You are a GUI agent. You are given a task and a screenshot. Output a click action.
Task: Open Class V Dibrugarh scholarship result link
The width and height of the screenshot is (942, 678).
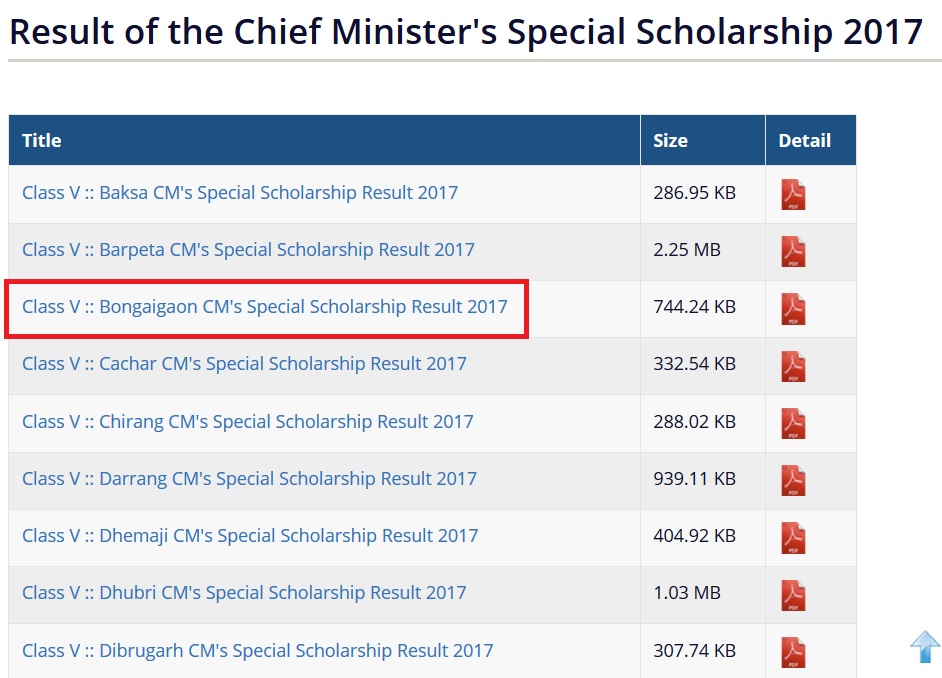coord(258,650)
